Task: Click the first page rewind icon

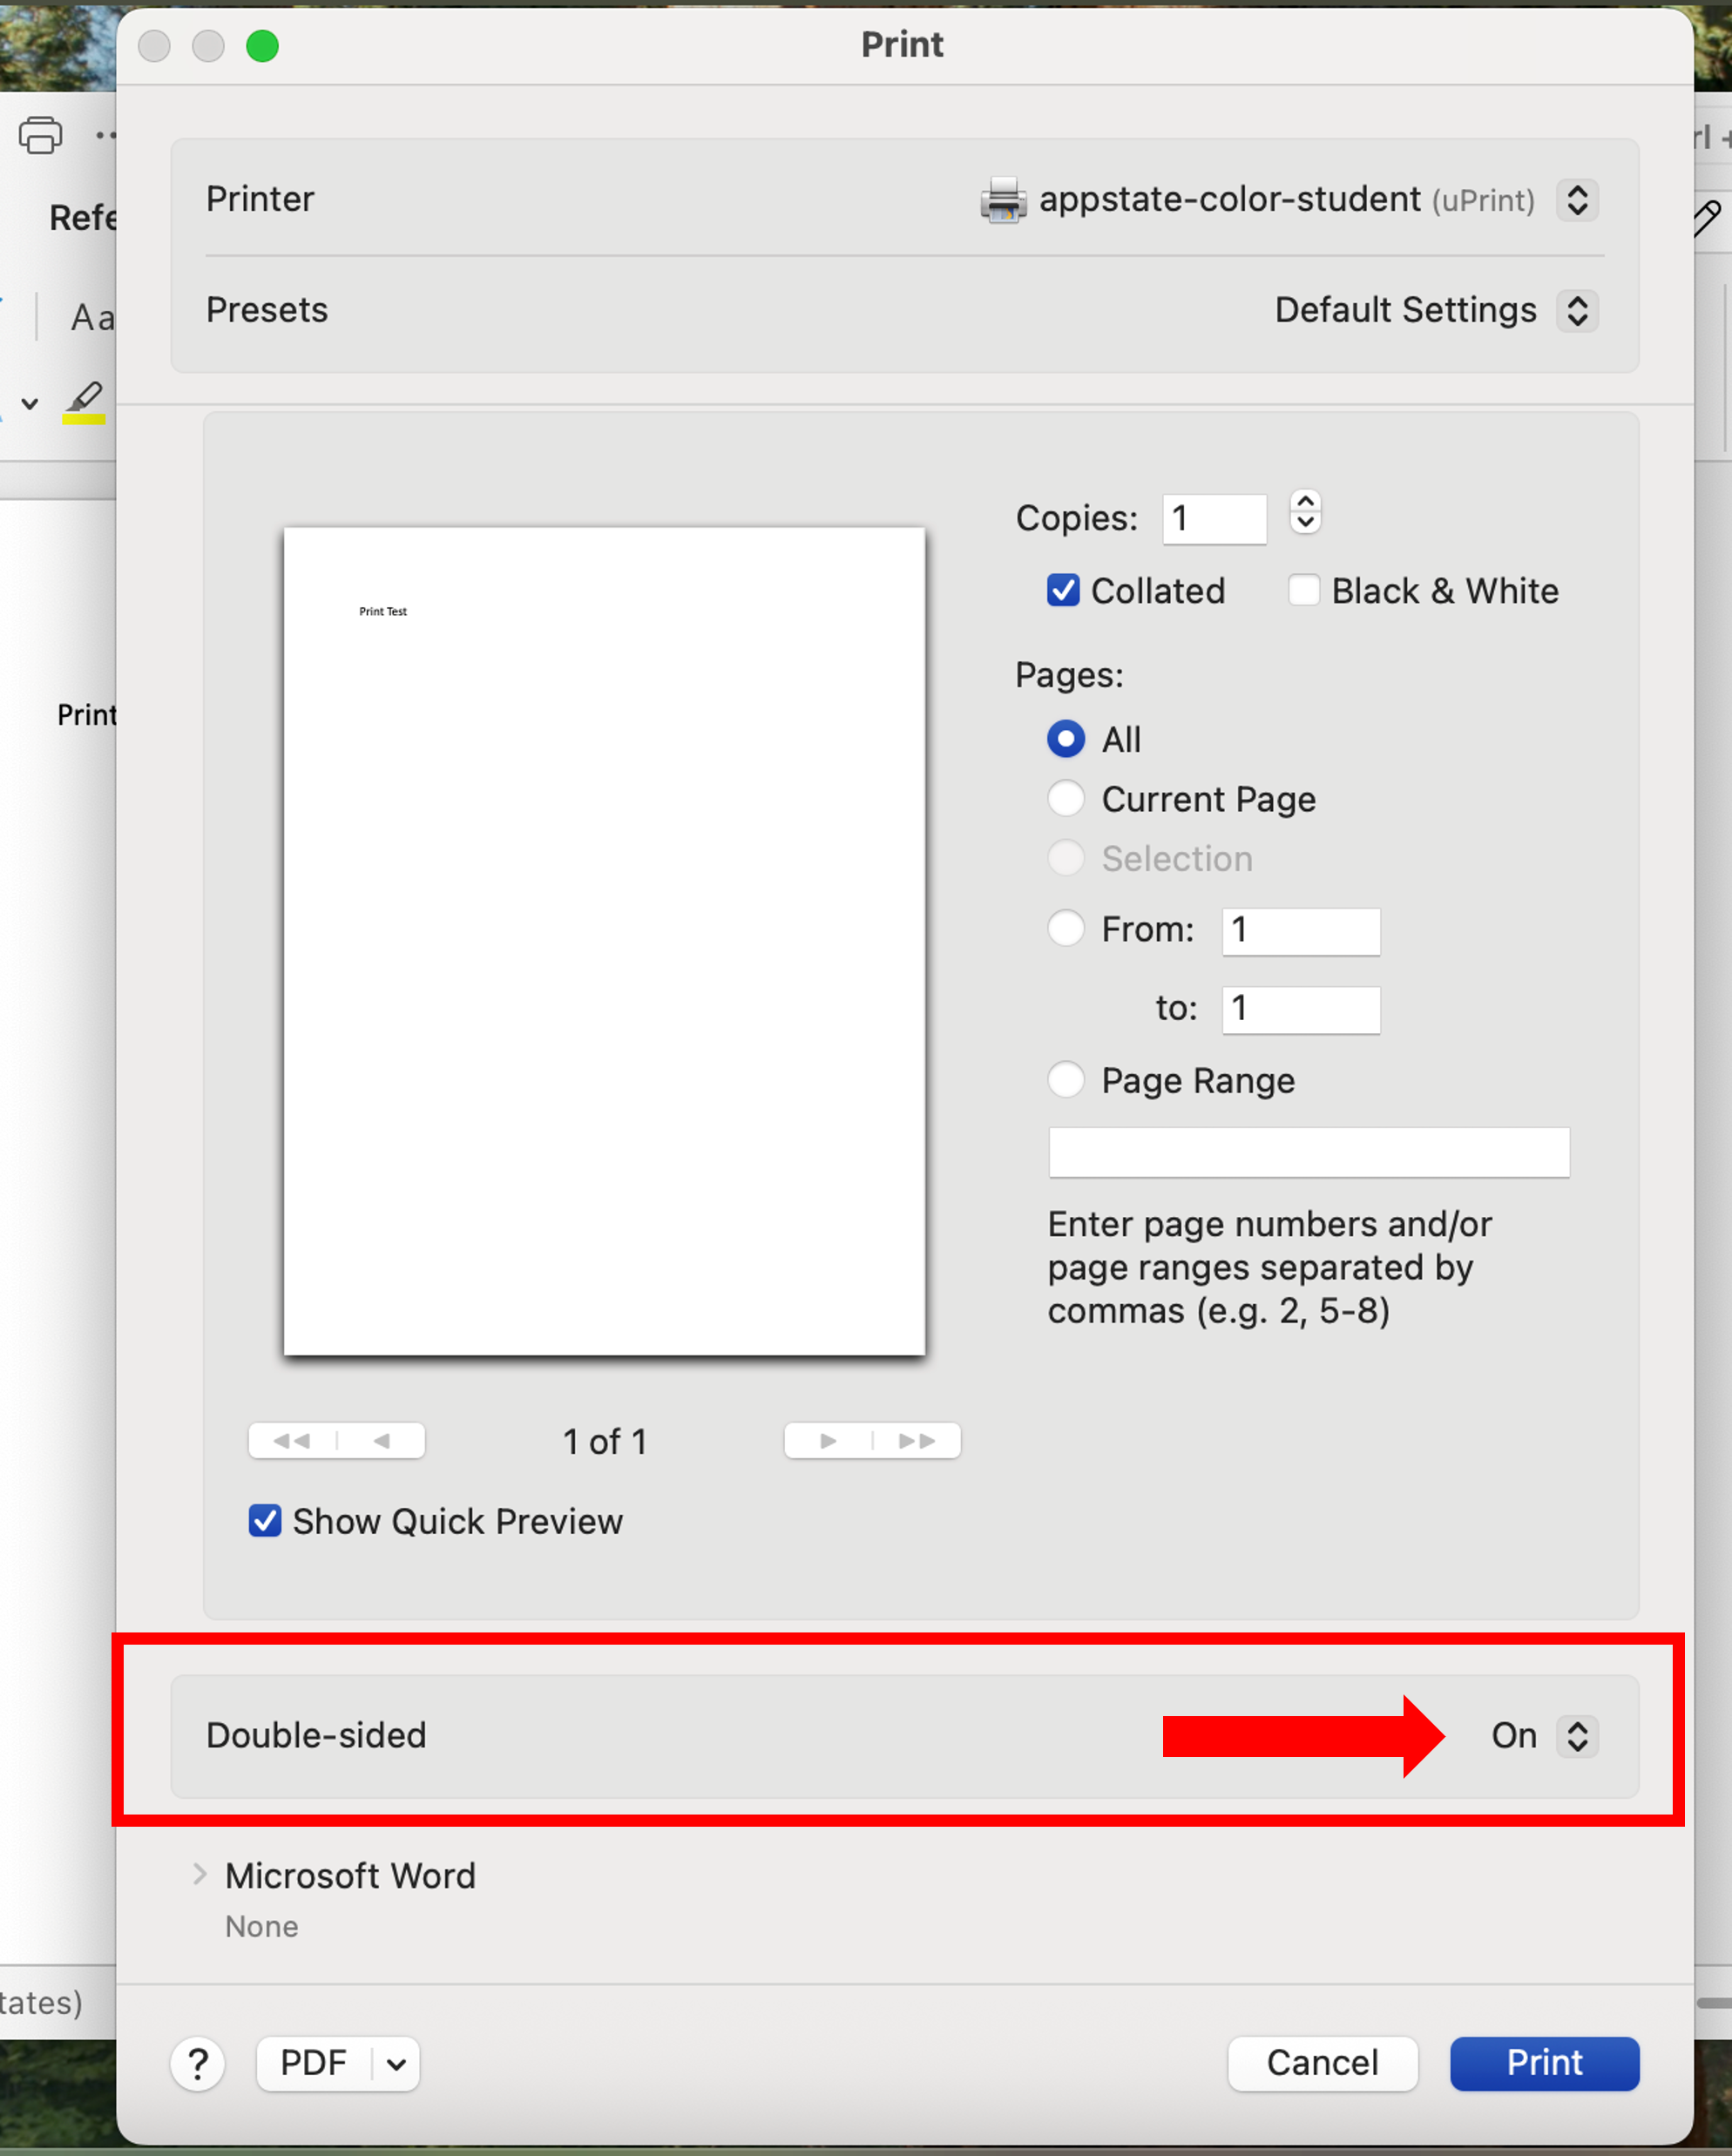Action: (x=291, y=1441)
